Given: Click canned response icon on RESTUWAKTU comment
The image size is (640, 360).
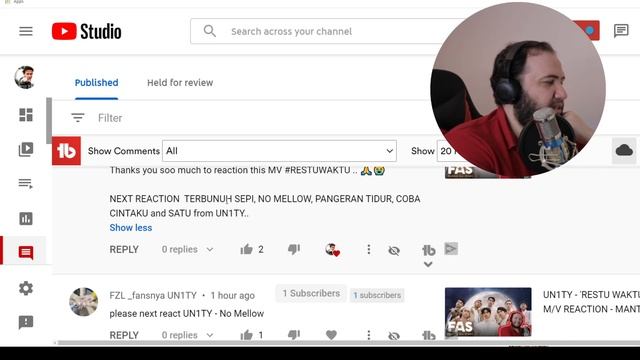Looking at the screenshot, I should point(451,249).
